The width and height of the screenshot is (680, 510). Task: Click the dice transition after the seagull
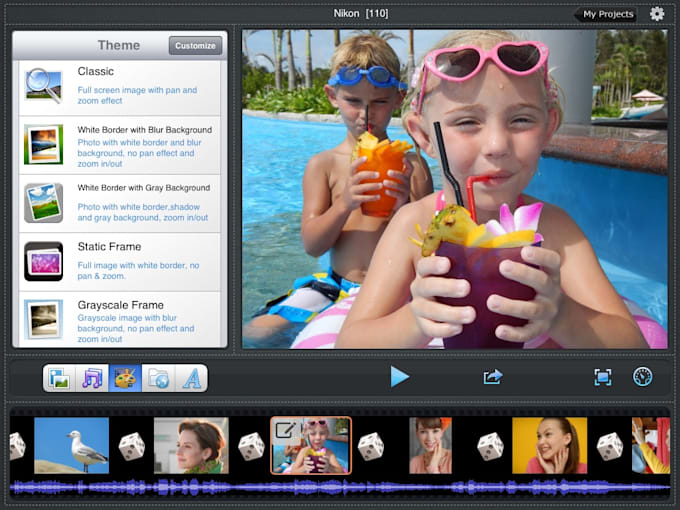pyautogui.click(x=132, y=446)
